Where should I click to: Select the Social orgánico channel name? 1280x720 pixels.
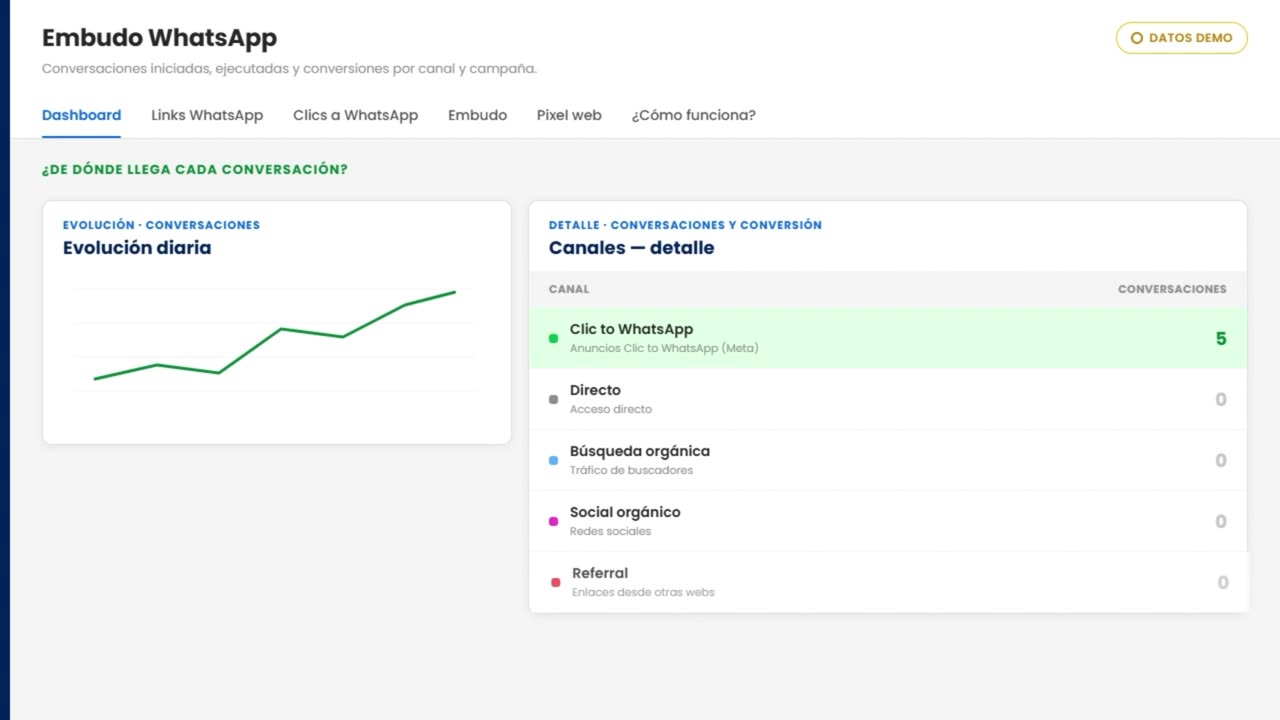(625, 512)
